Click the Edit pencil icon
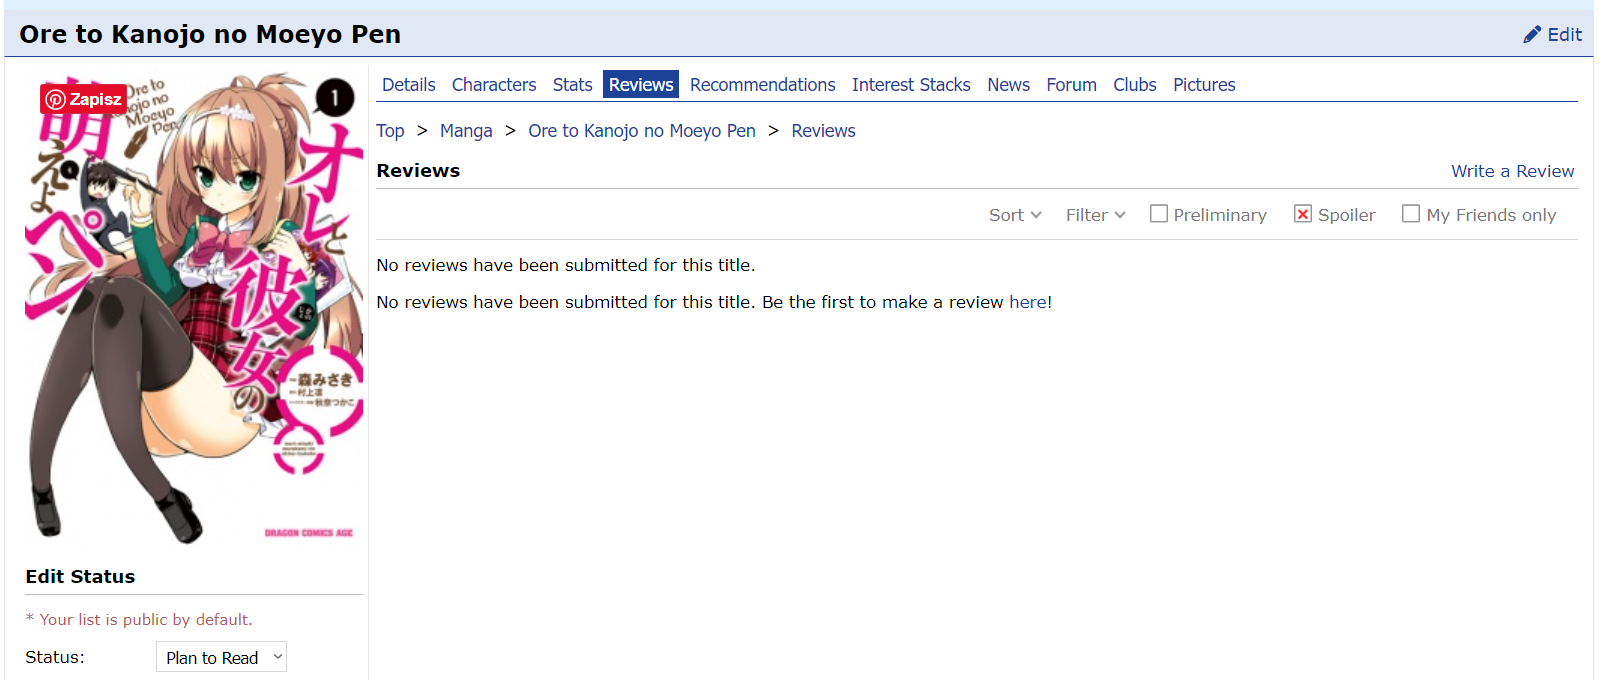This screenshot has width=1609, height=680. tap(1531, 35)
